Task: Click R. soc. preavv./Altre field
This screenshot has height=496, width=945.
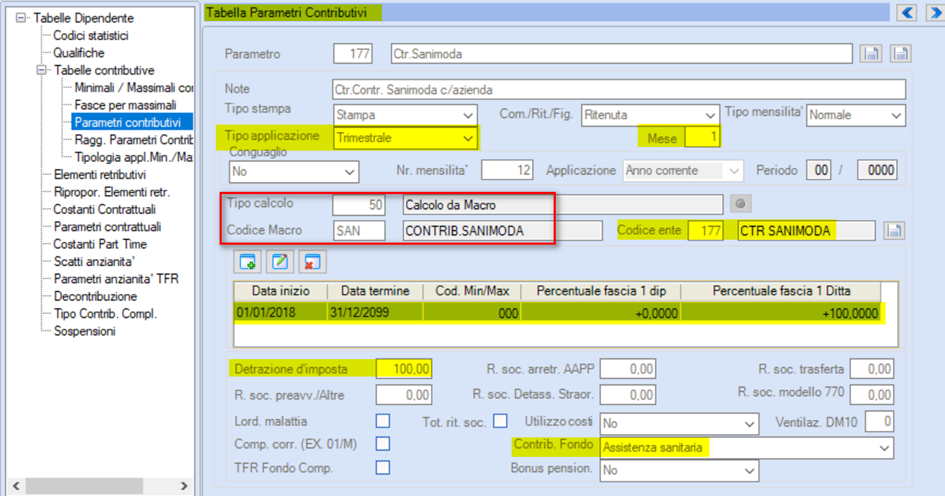Action: [x=404, y=395]
